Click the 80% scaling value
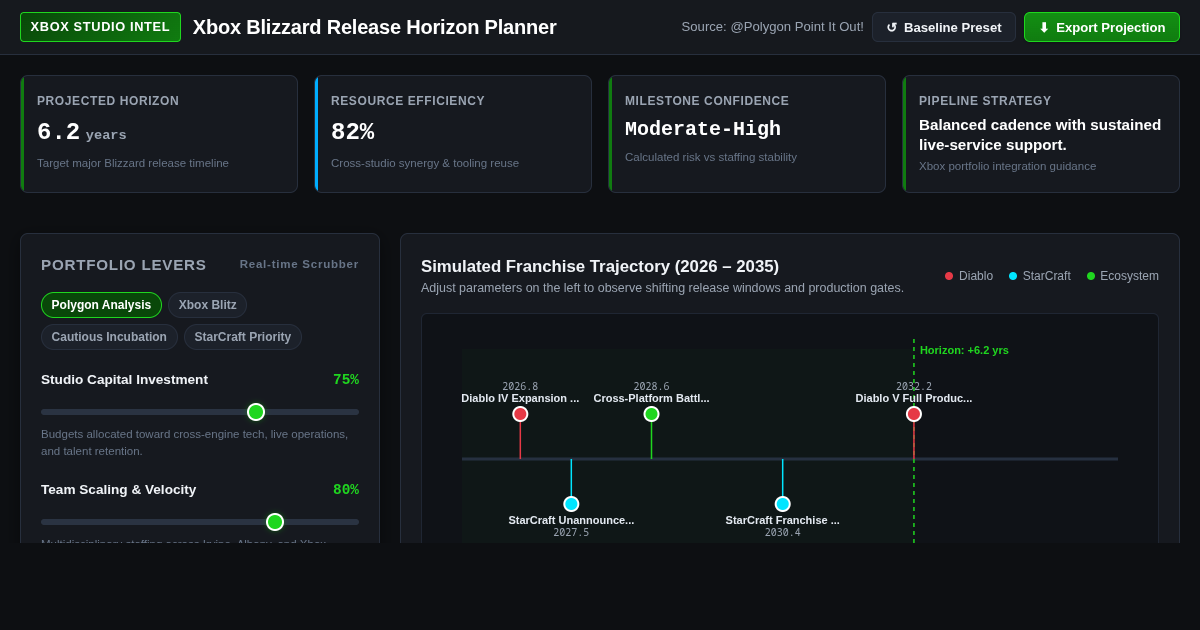Screen dimensions: 1200x630 point(346,490)
